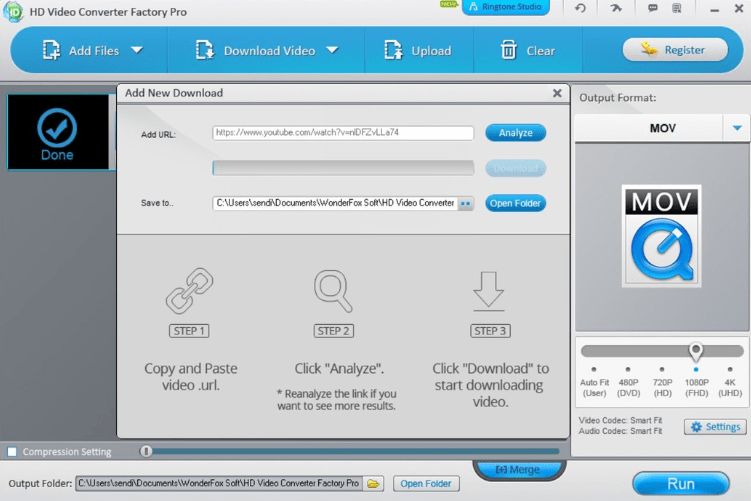Click the Step 3 download arrow icon
The height and width of the screenshot is (501, 751).
pos(489,291)
